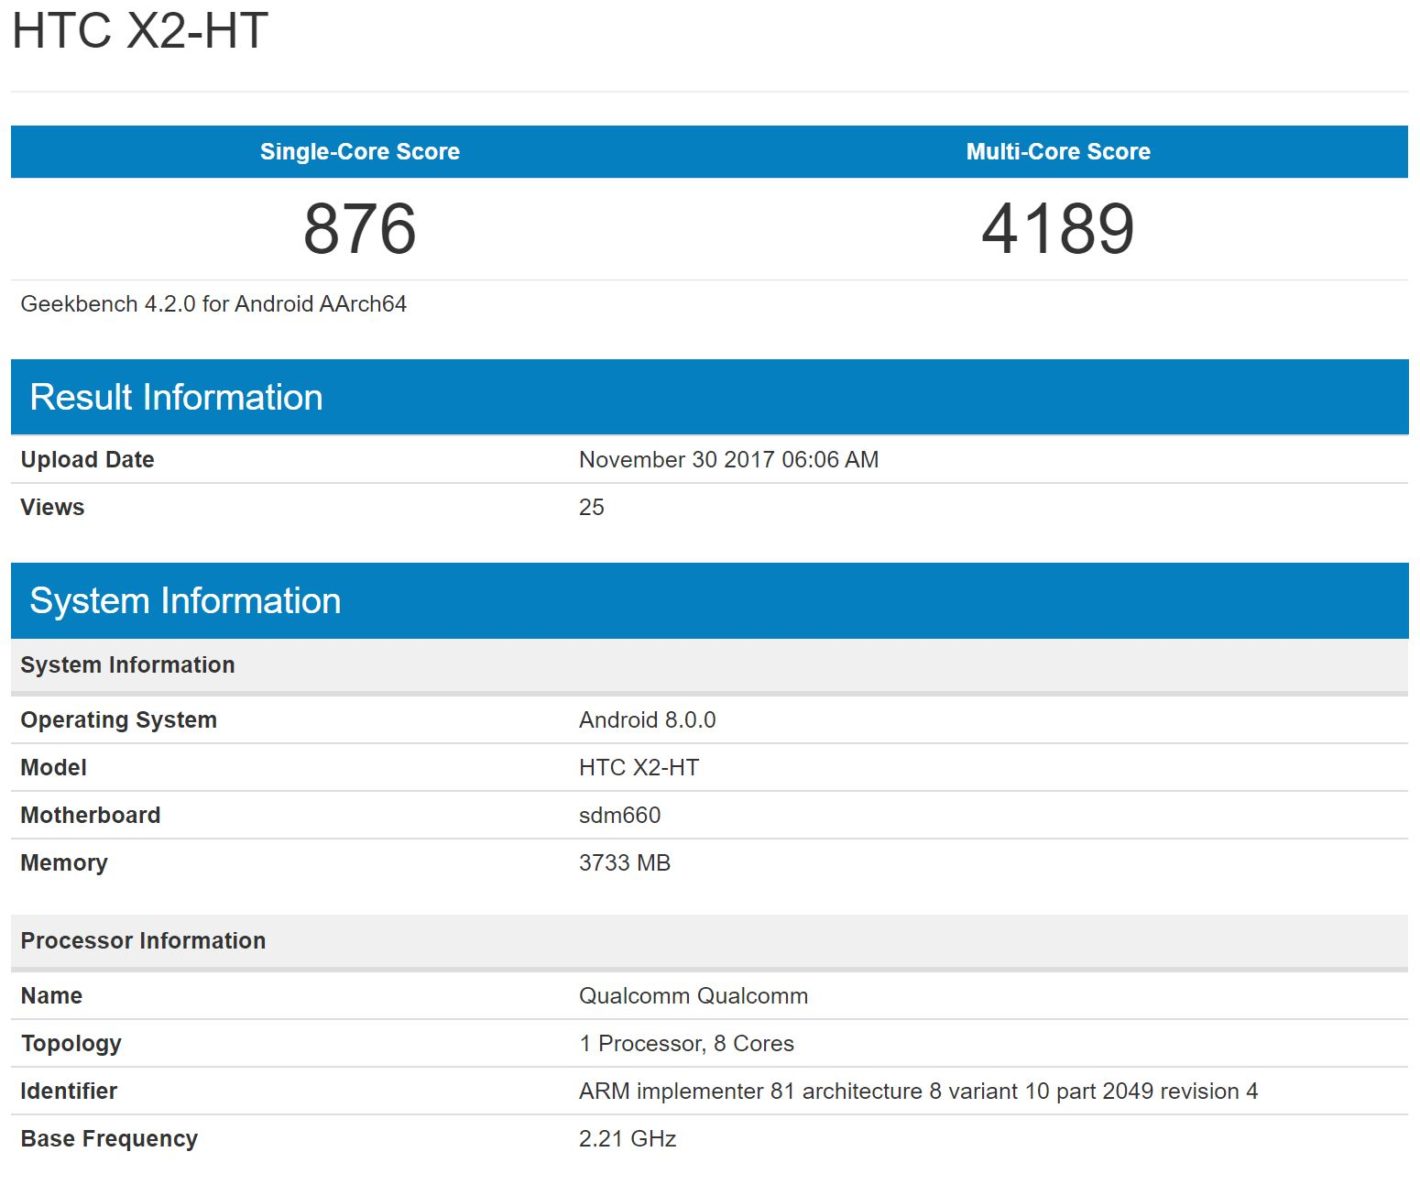This screenshot has height=1185, width=1420.
Task: Click the Views count 25
Action: [591, 507]
